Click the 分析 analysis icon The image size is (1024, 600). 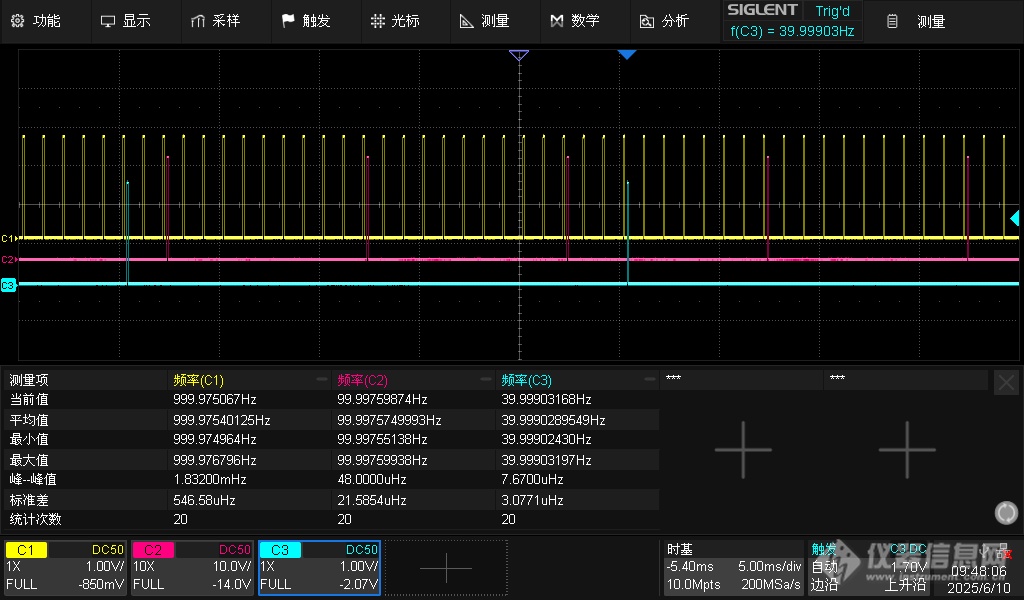click(647, 21)
